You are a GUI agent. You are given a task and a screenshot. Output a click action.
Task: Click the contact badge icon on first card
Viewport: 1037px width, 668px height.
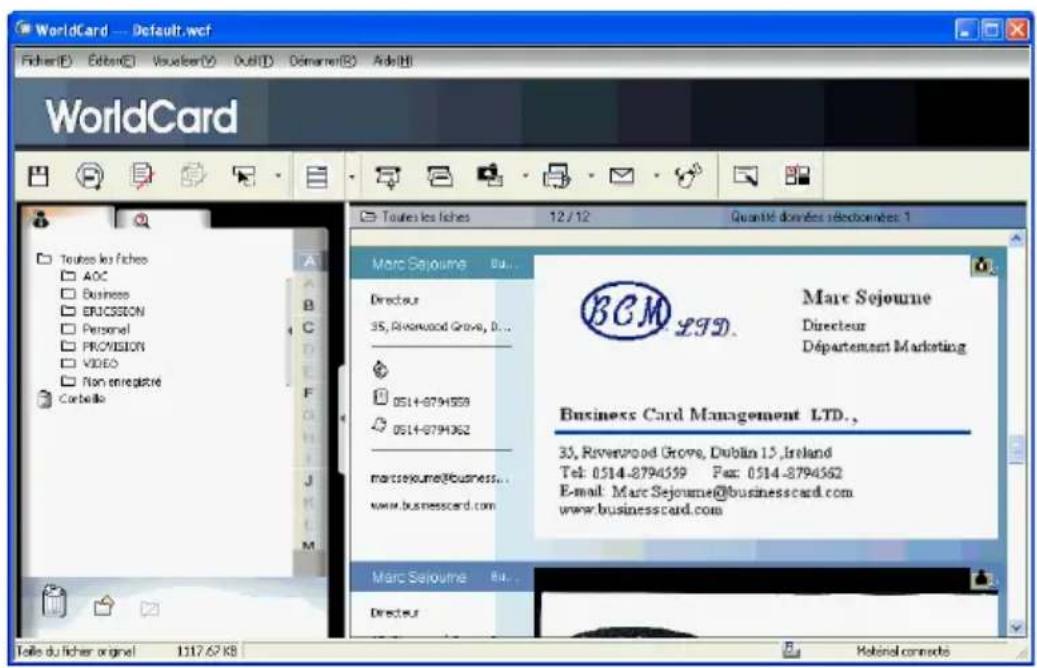982,265
